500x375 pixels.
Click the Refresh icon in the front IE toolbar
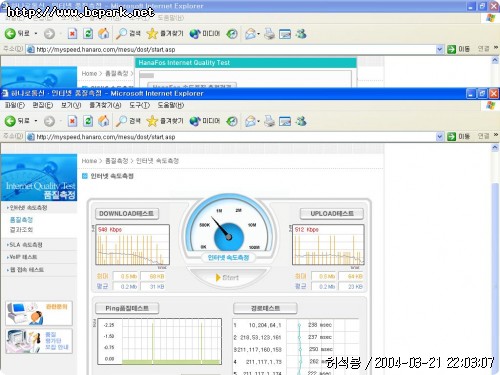coord(88,121)
